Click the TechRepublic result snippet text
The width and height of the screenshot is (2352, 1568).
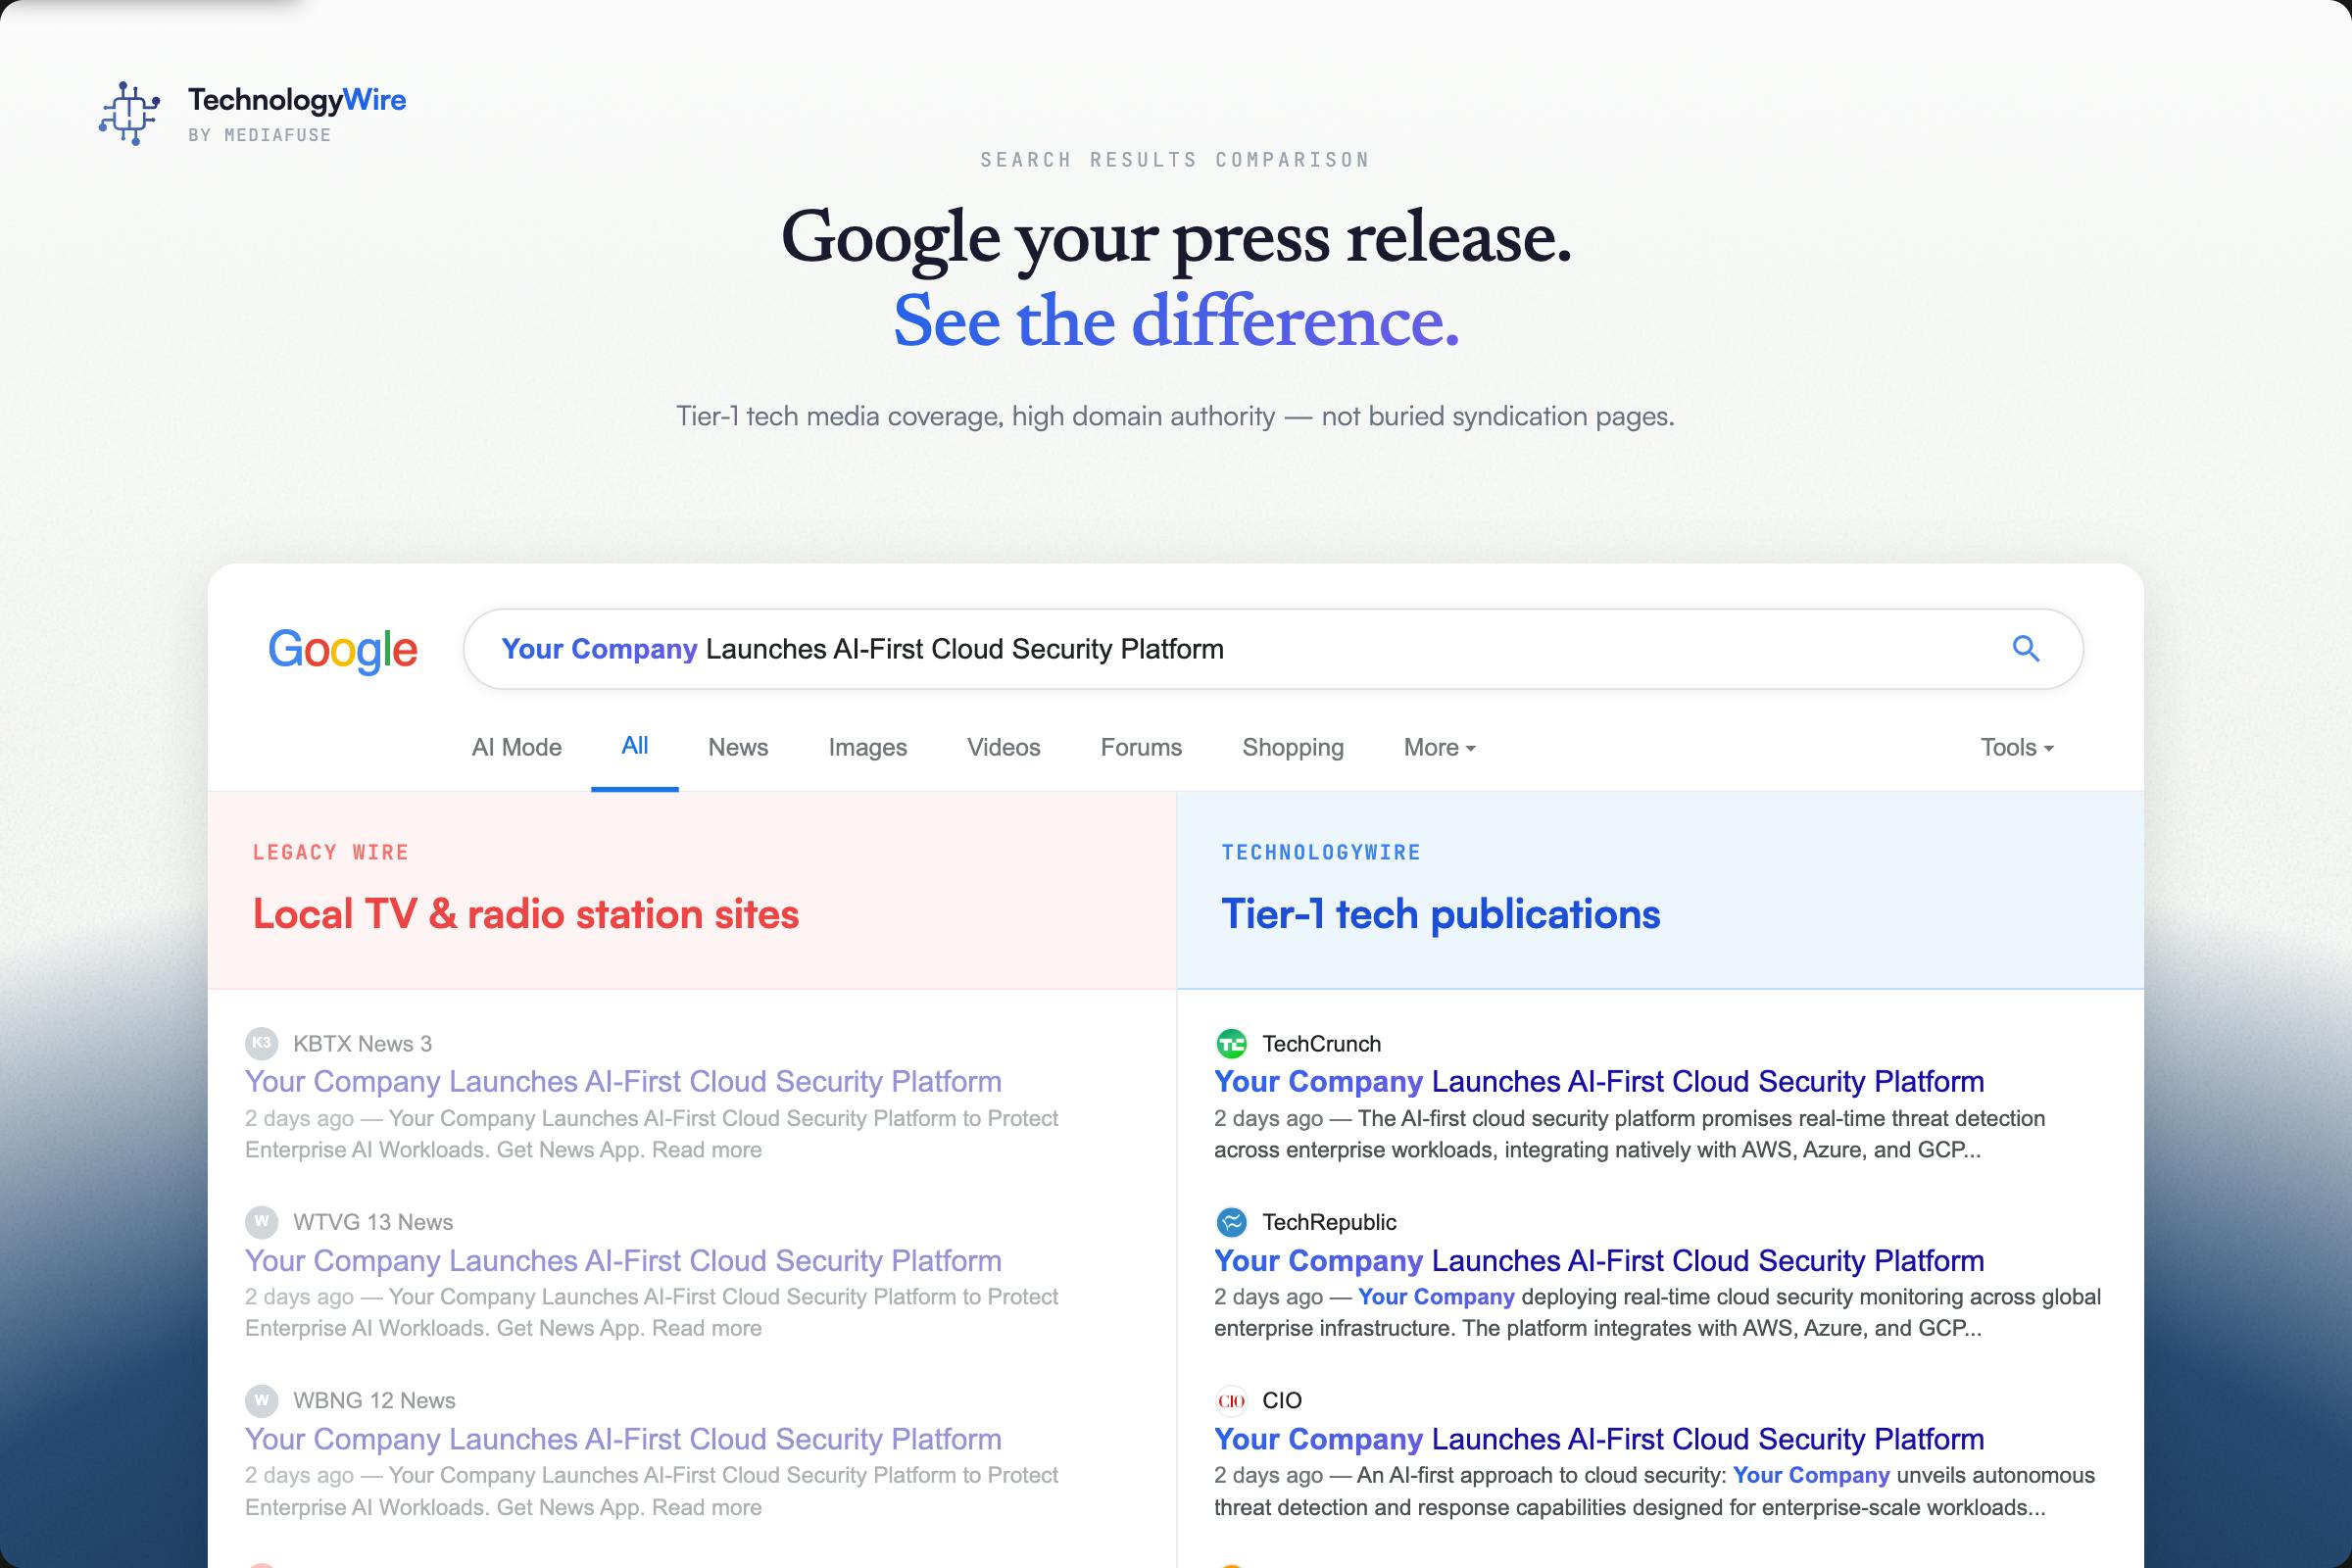coord(1657,1312)
